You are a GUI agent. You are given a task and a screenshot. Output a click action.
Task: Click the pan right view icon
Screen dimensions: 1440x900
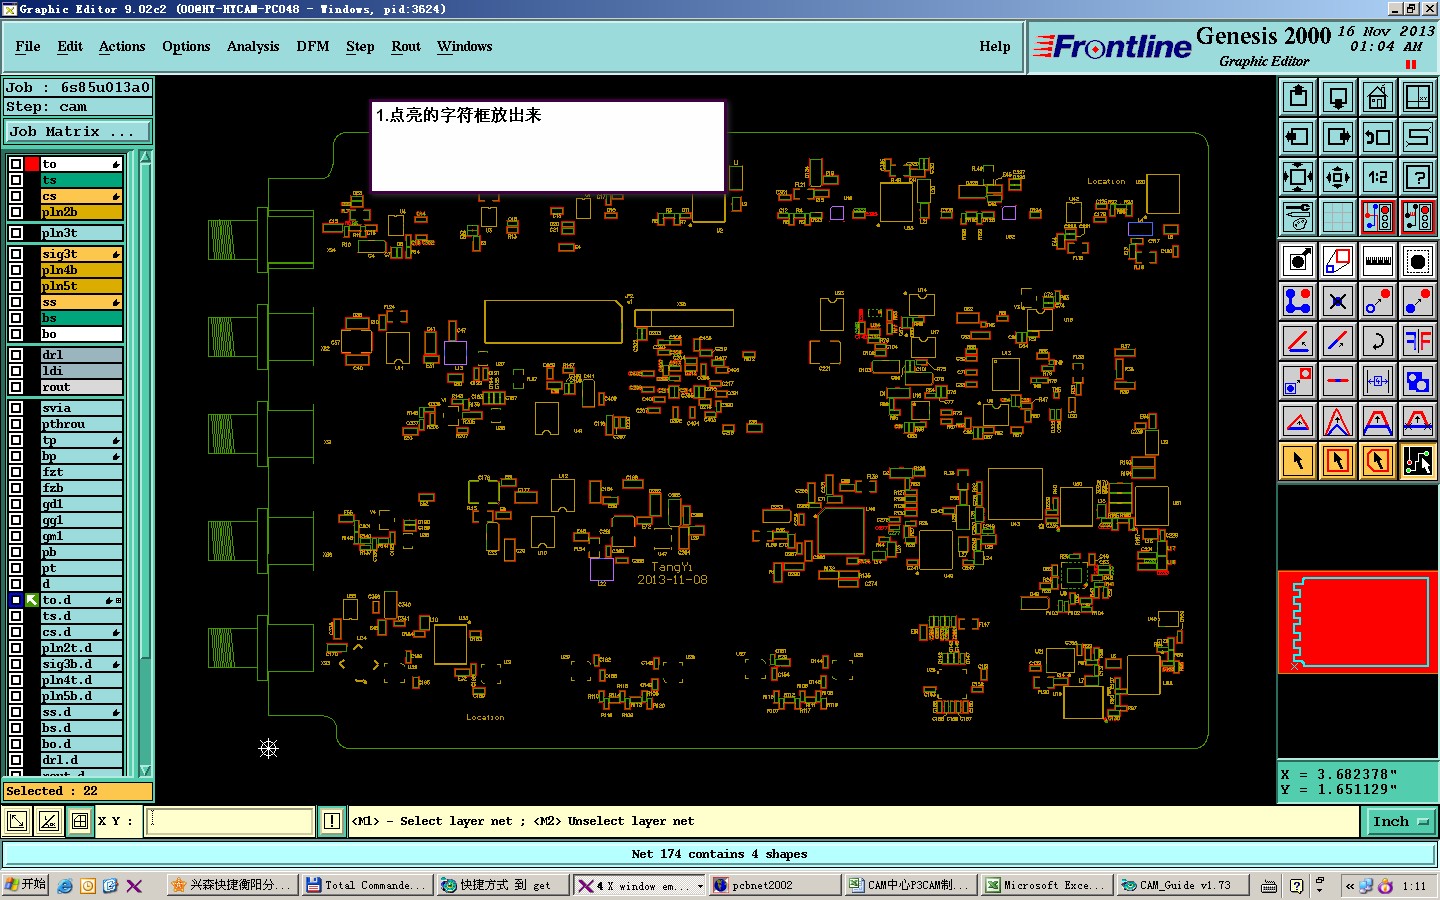click(1338, 137)
